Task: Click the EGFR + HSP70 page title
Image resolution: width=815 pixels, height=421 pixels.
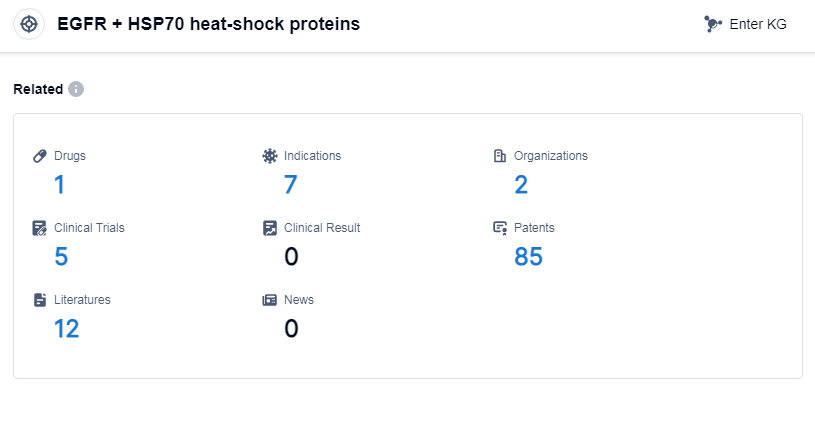Action: pos(209,24)
